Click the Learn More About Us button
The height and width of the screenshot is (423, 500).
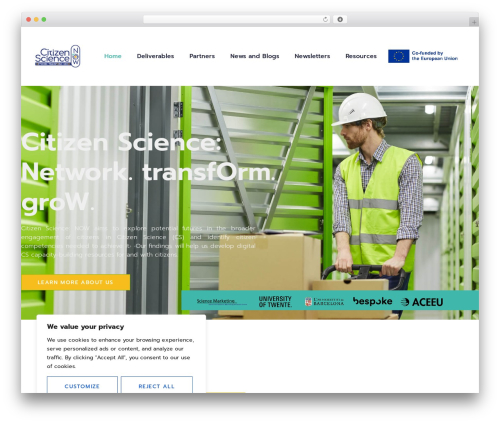click(x=76, y=282)
